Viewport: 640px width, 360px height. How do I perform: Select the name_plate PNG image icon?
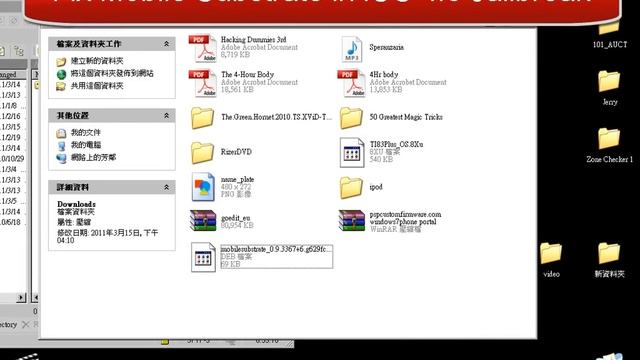click(x=203, y=187)
